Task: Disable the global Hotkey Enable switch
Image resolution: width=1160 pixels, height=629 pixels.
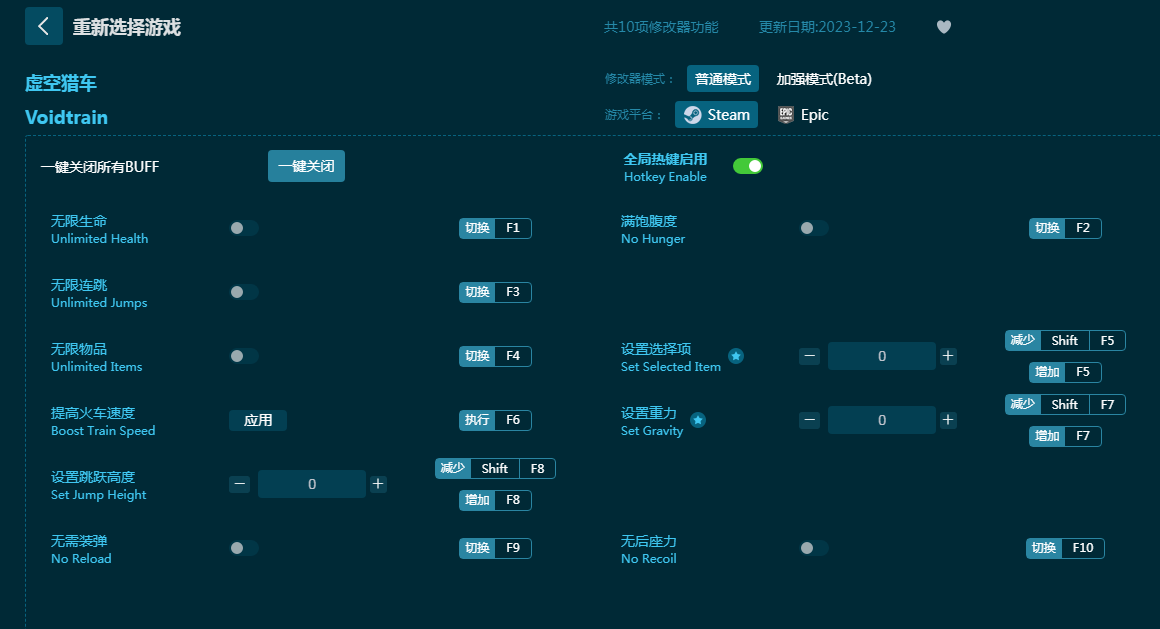Action: (747, 166)
